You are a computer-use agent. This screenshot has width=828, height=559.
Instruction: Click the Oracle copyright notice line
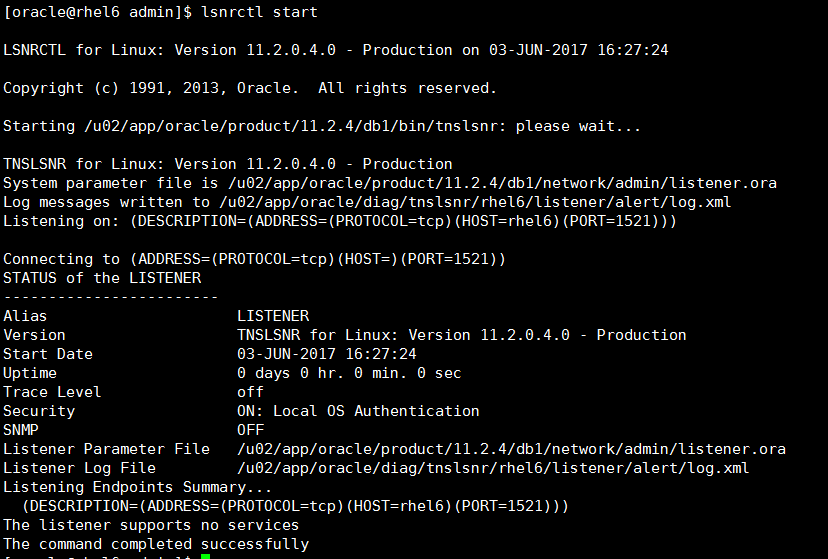[250, 88]
